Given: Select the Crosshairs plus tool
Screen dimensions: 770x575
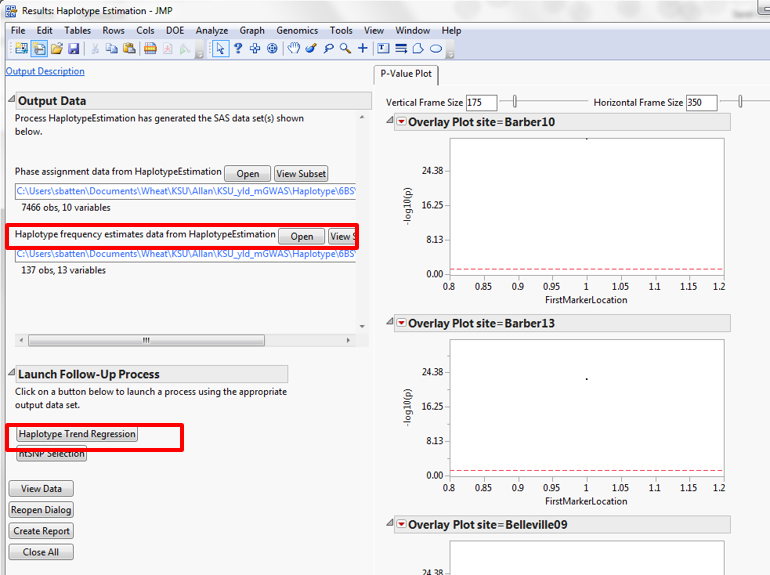Looking at the screenshot, I should (x=362, y=48).
